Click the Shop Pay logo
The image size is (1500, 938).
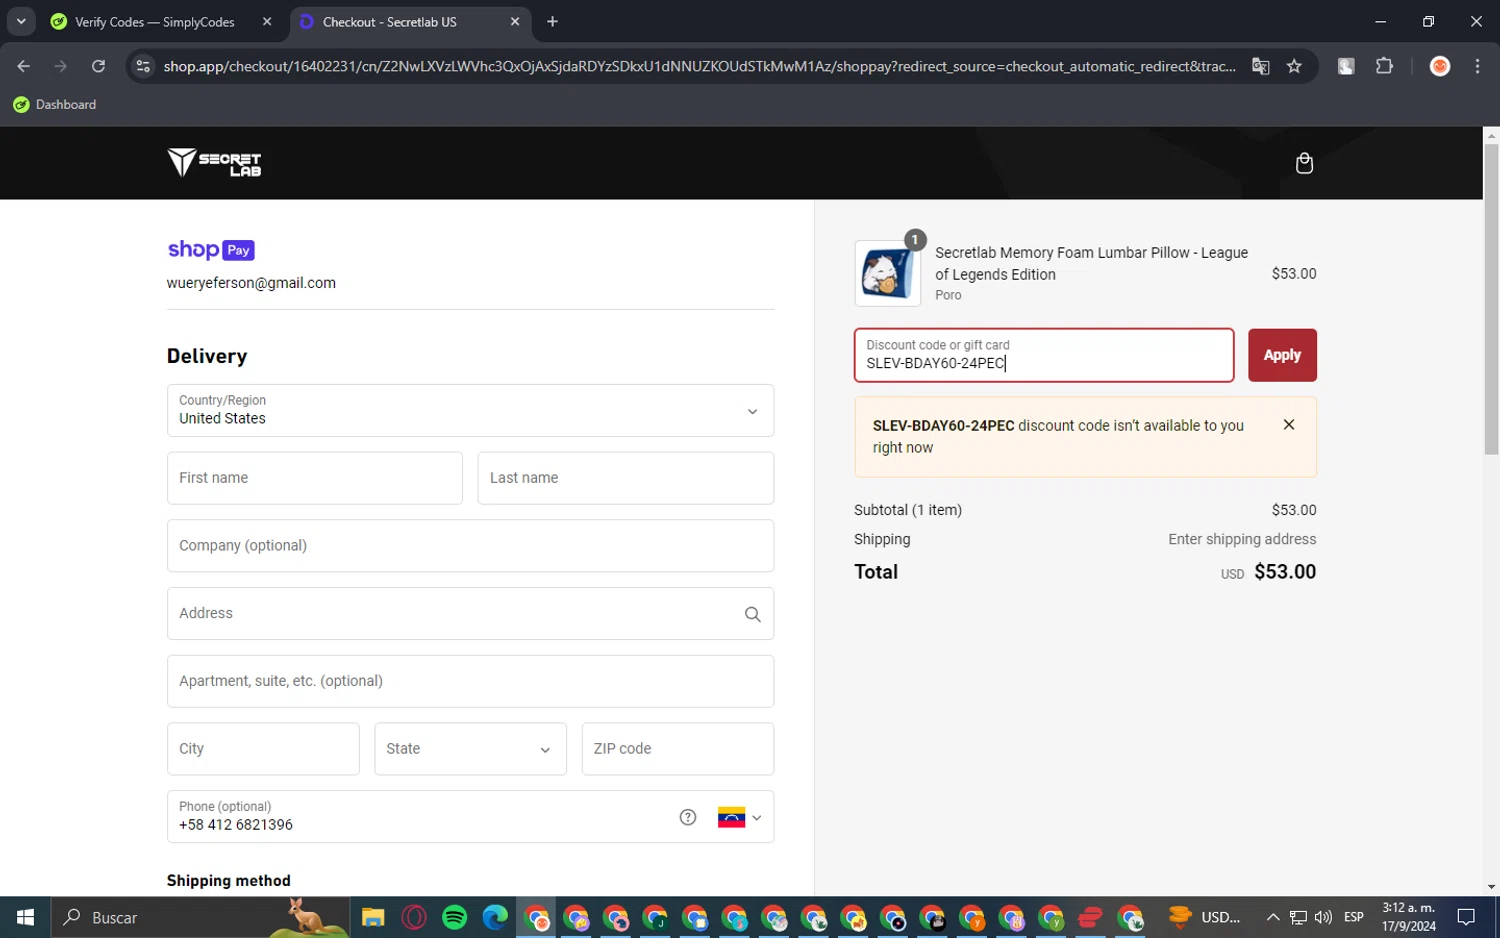click(211, 250)
